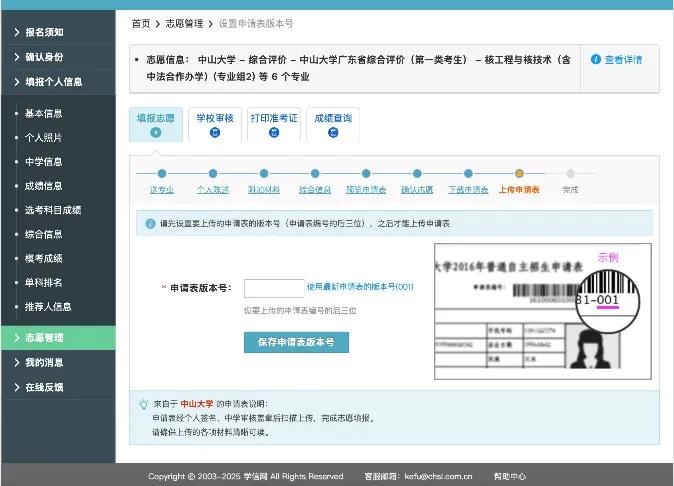Go to 志愿管理 in the breadcrumb

click(184, 24)
